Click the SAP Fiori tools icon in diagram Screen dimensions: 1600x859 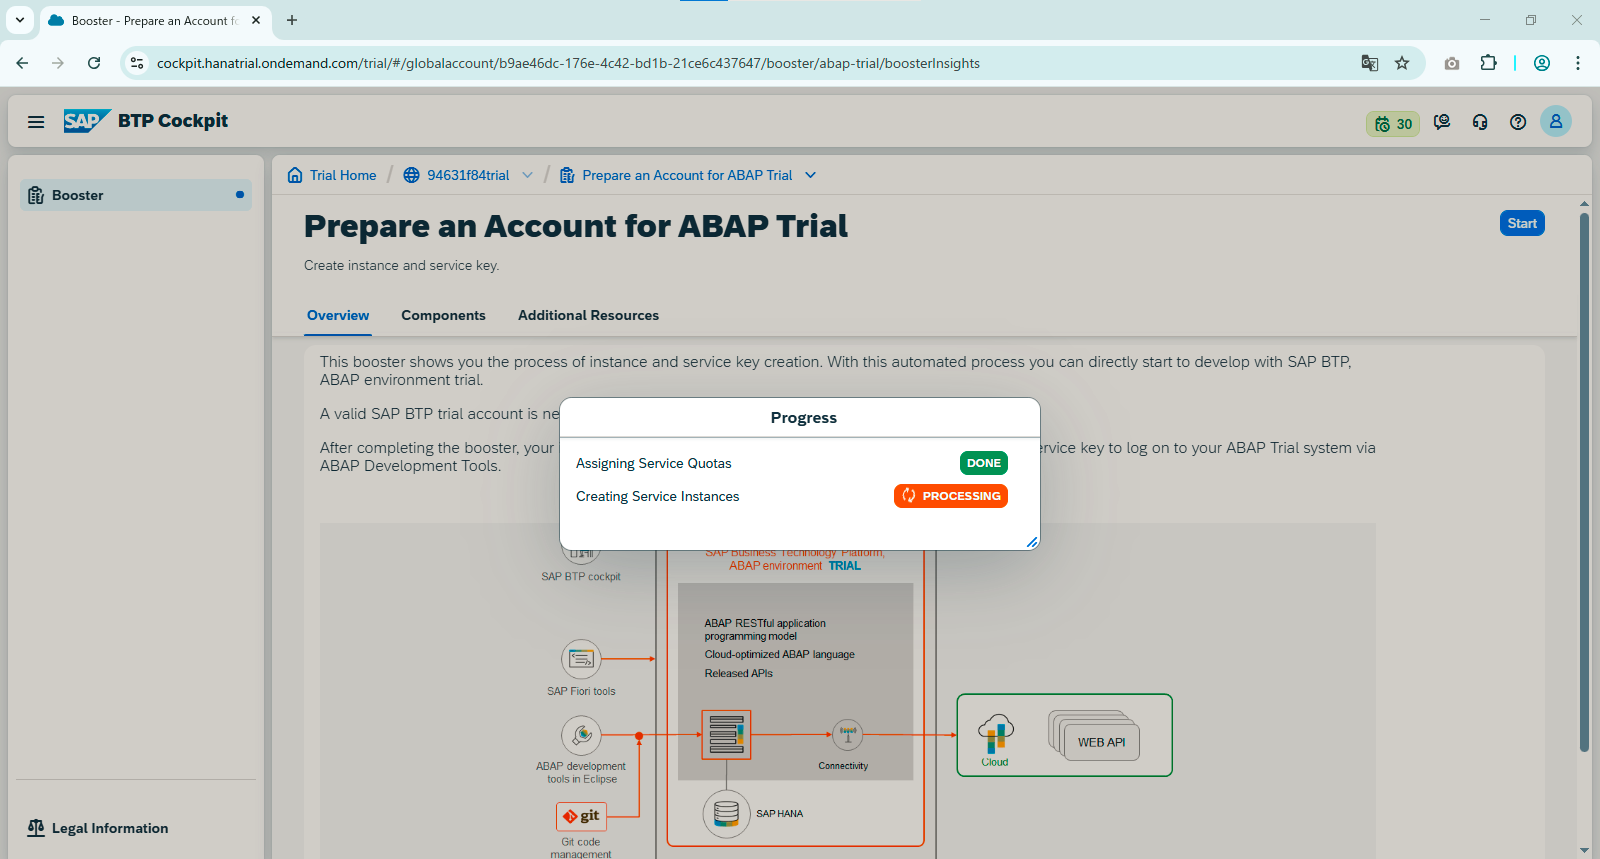click(581, 659)
